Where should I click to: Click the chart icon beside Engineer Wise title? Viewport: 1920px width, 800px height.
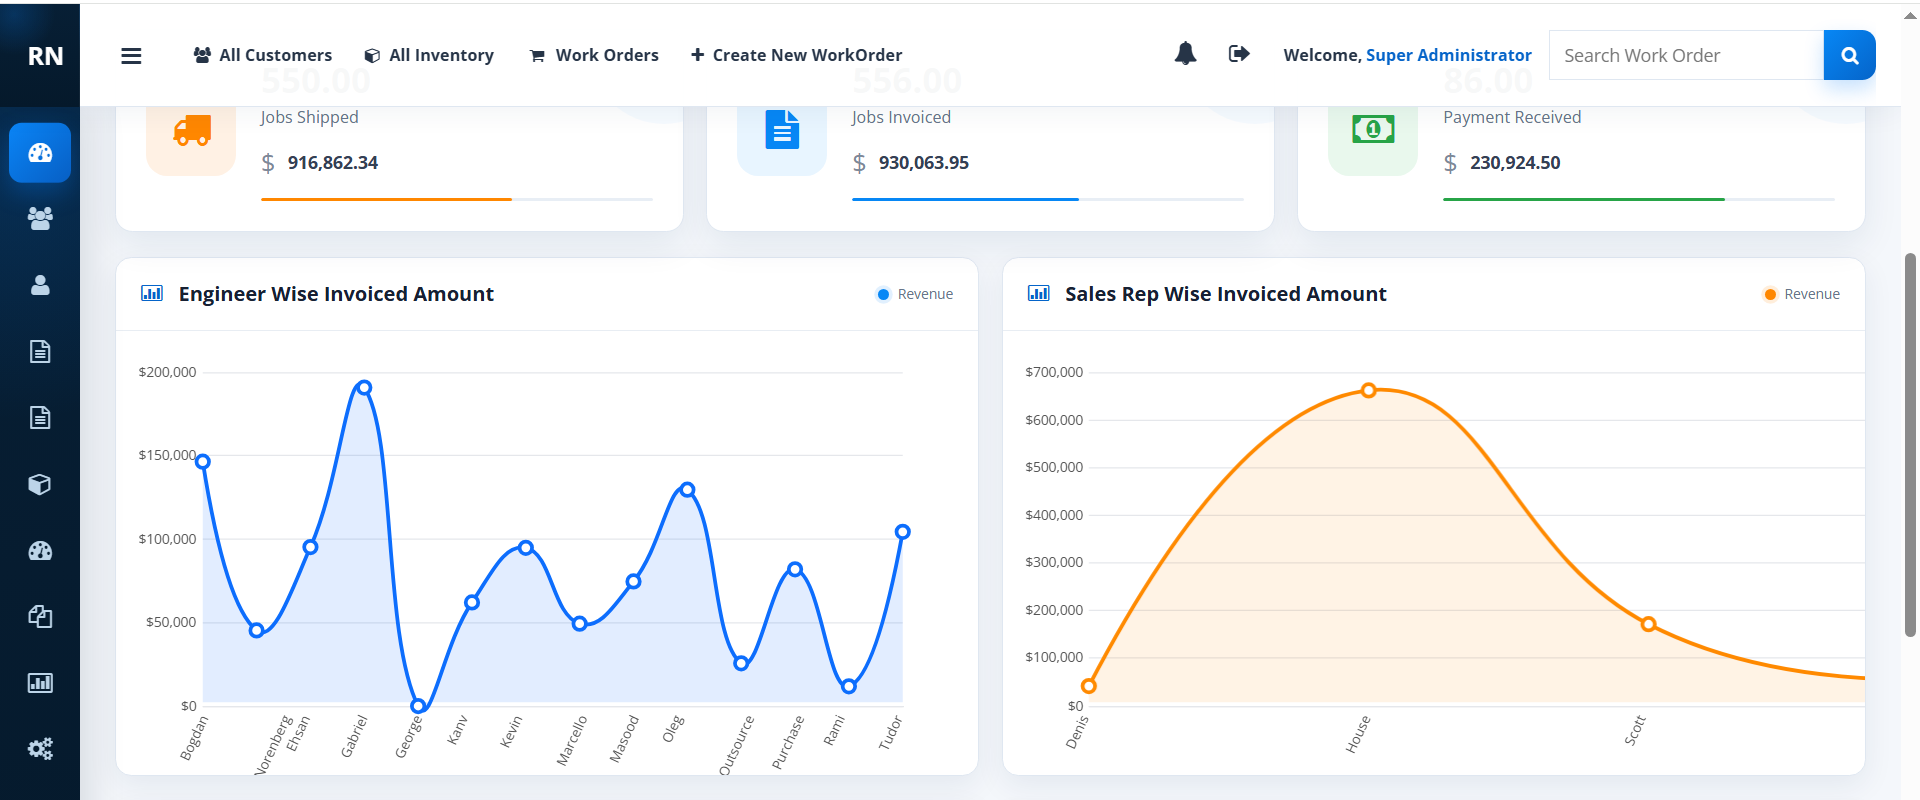152,294
